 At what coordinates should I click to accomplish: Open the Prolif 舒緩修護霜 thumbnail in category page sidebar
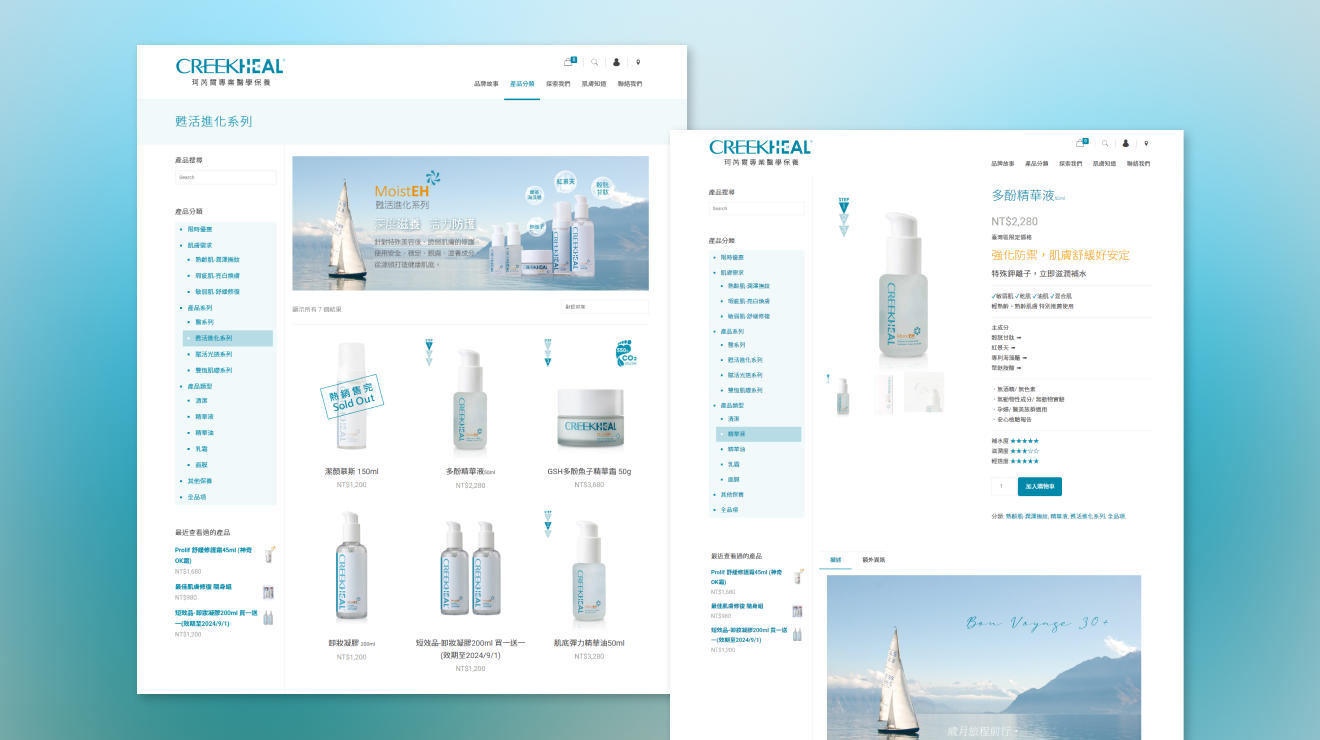click(x=269, y=554)
